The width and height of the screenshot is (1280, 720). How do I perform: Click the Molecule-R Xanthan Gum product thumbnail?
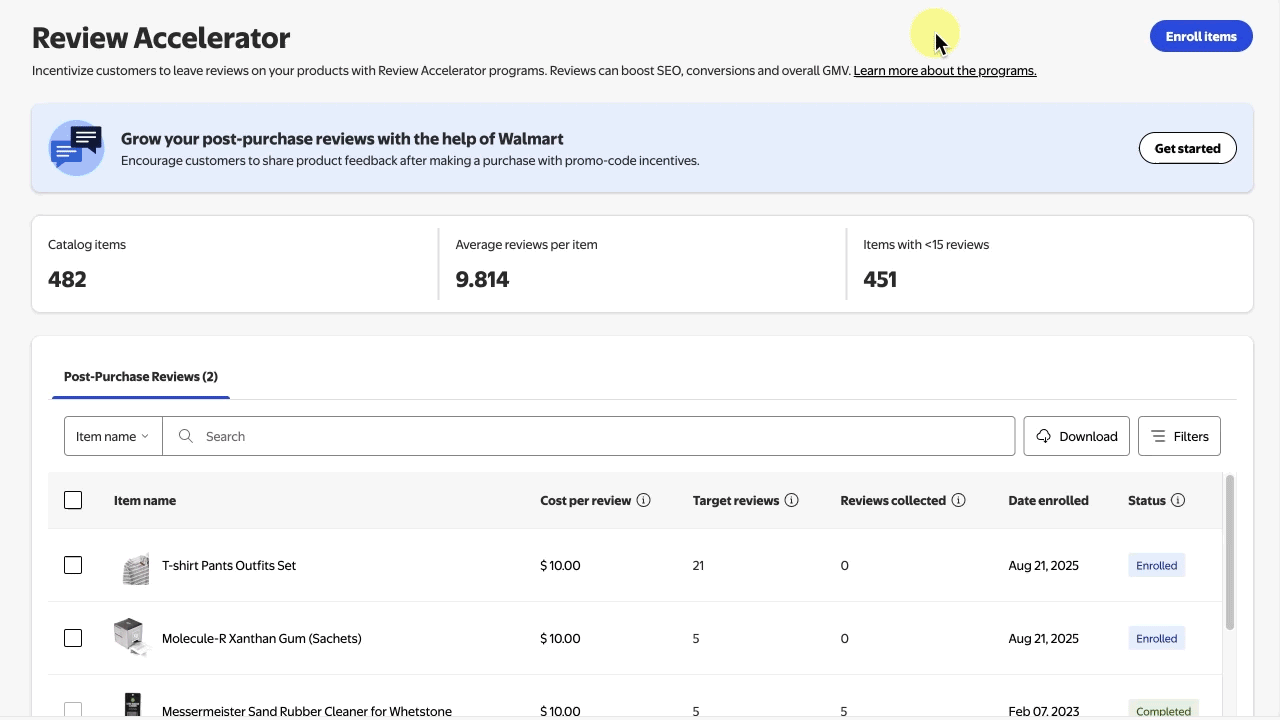pyautogui.click(x=130, y=637)
